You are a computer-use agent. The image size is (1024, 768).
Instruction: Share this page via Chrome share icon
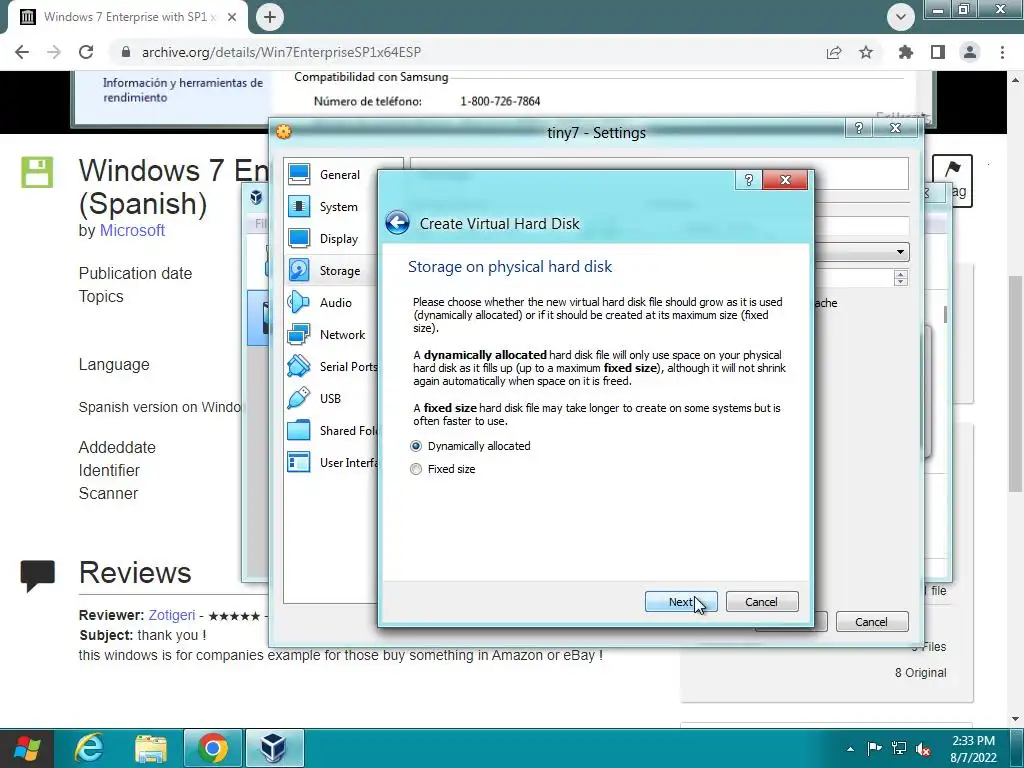(834, 52)
